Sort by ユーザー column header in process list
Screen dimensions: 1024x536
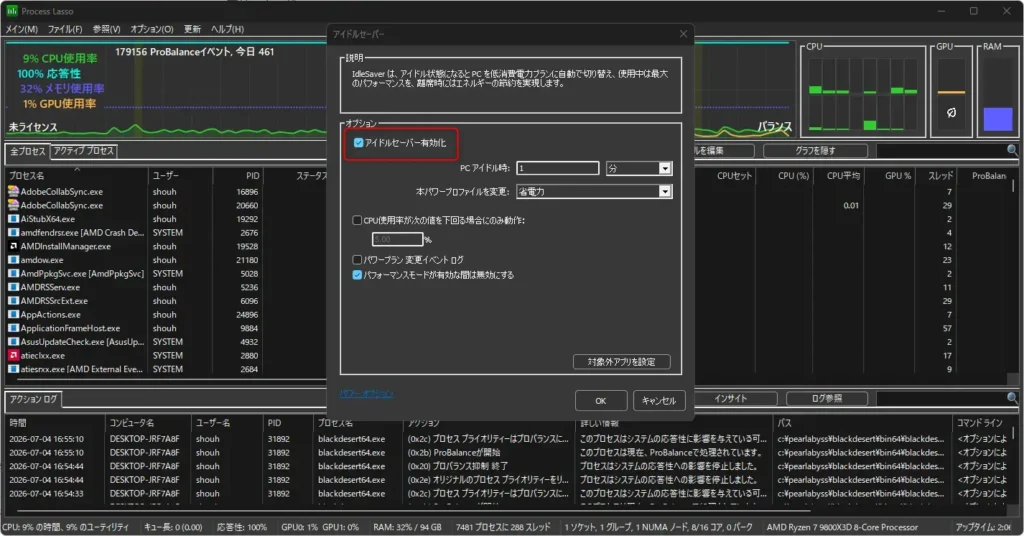pyautogui.click(x=181, y=176)
